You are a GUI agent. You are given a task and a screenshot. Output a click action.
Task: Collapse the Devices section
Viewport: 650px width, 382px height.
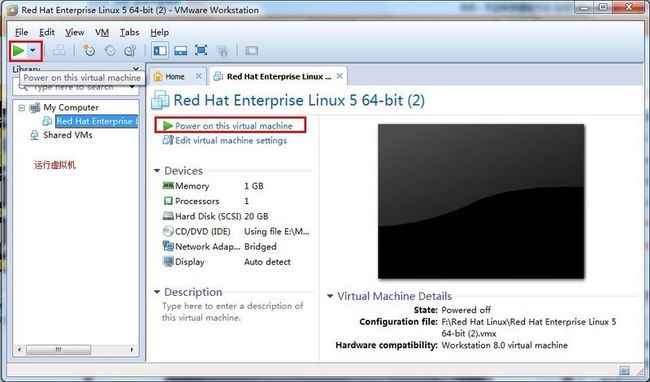157,171
